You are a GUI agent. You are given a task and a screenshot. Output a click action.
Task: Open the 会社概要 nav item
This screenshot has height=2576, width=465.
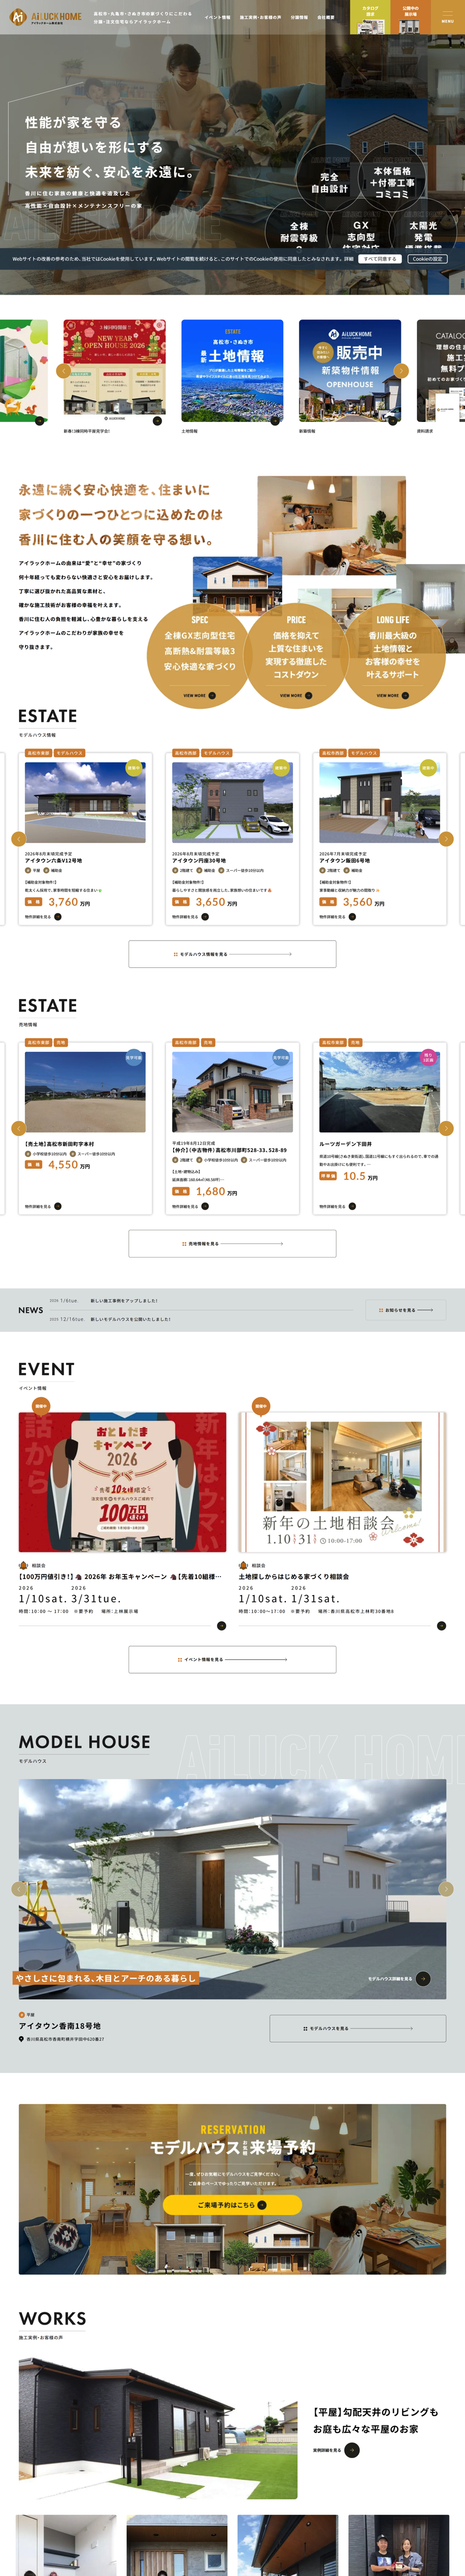325,17
